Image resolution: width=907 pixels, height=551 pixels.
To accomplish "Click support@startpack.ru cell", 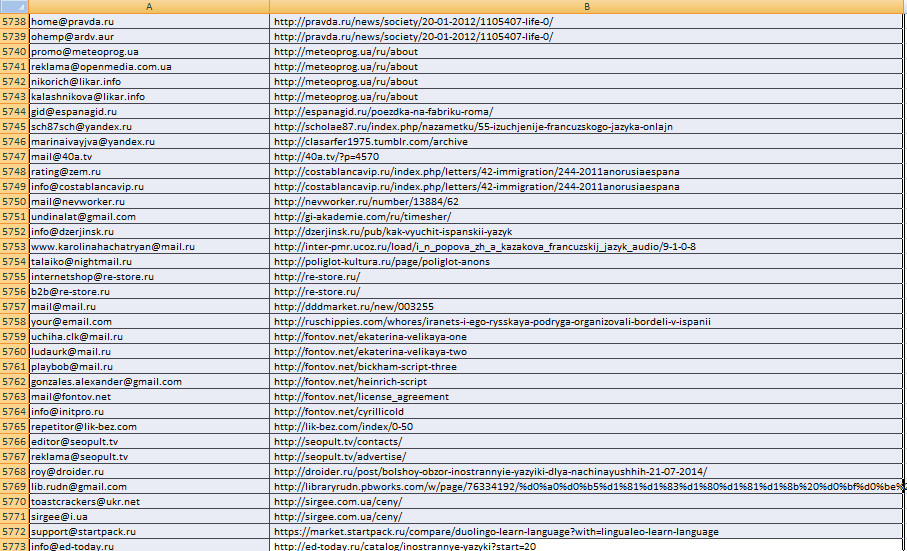I will tap(149, 531).
